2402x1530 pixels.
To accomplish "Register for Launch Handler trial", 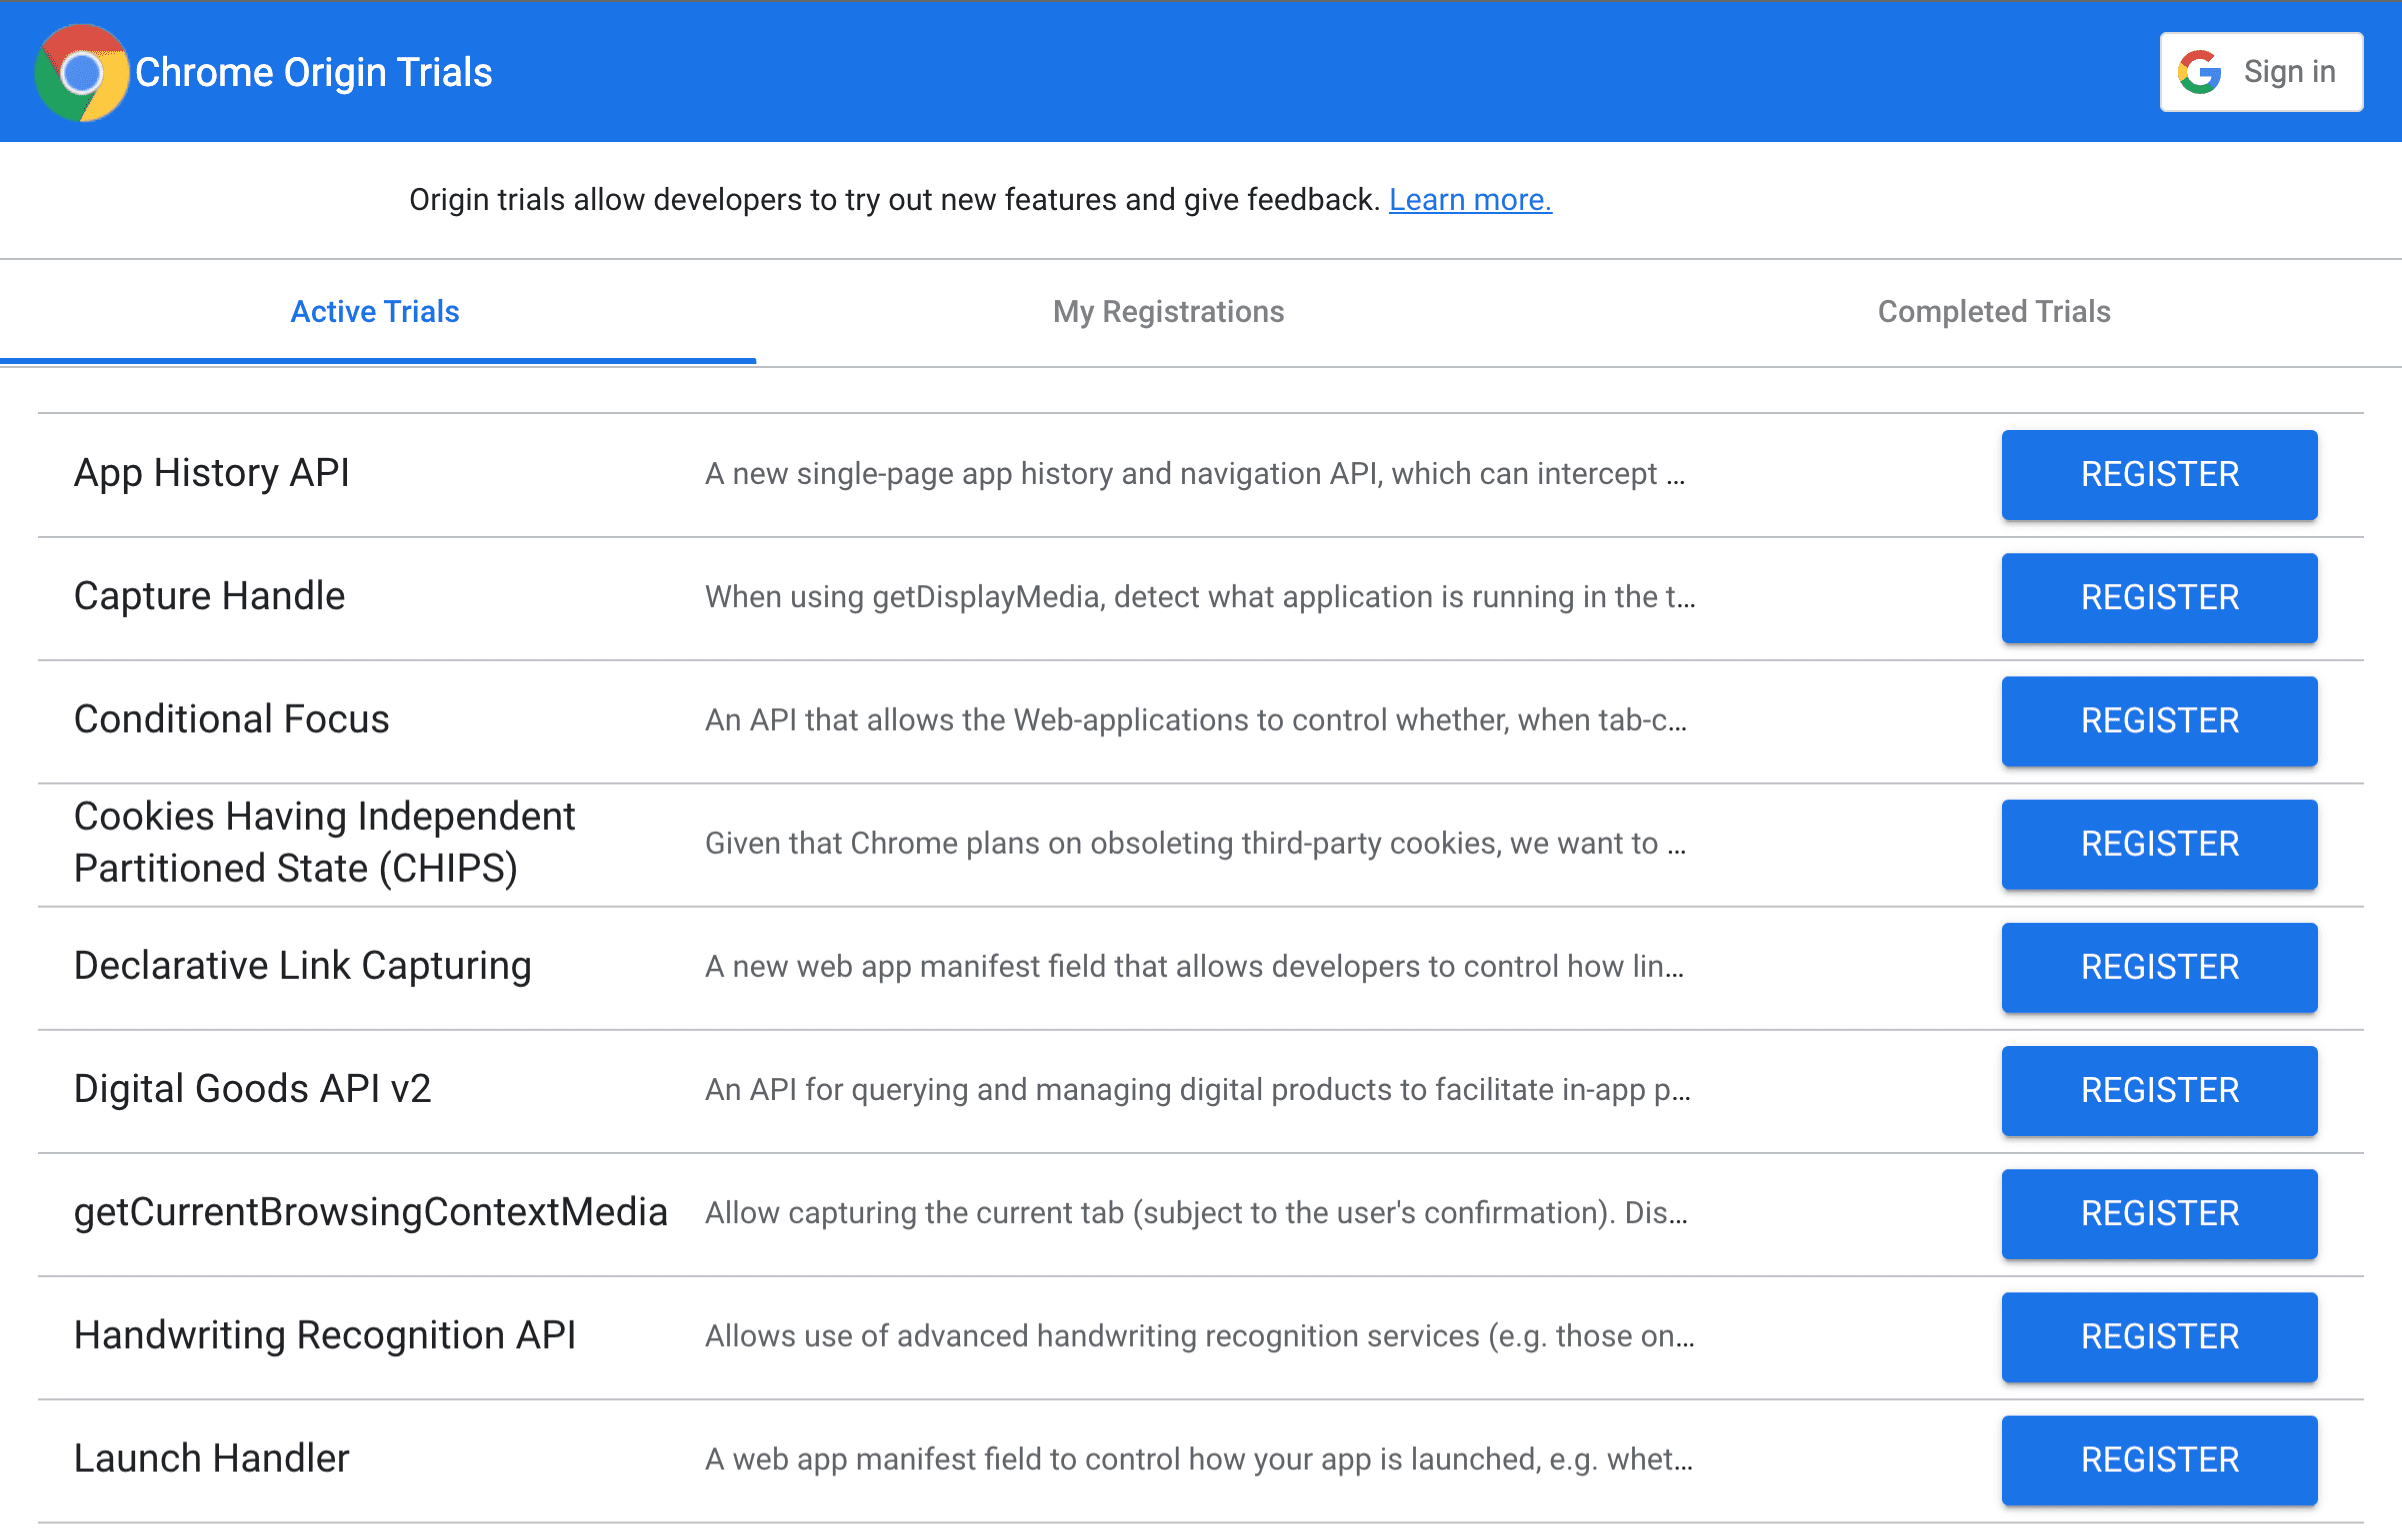I will point(2157,1460).
